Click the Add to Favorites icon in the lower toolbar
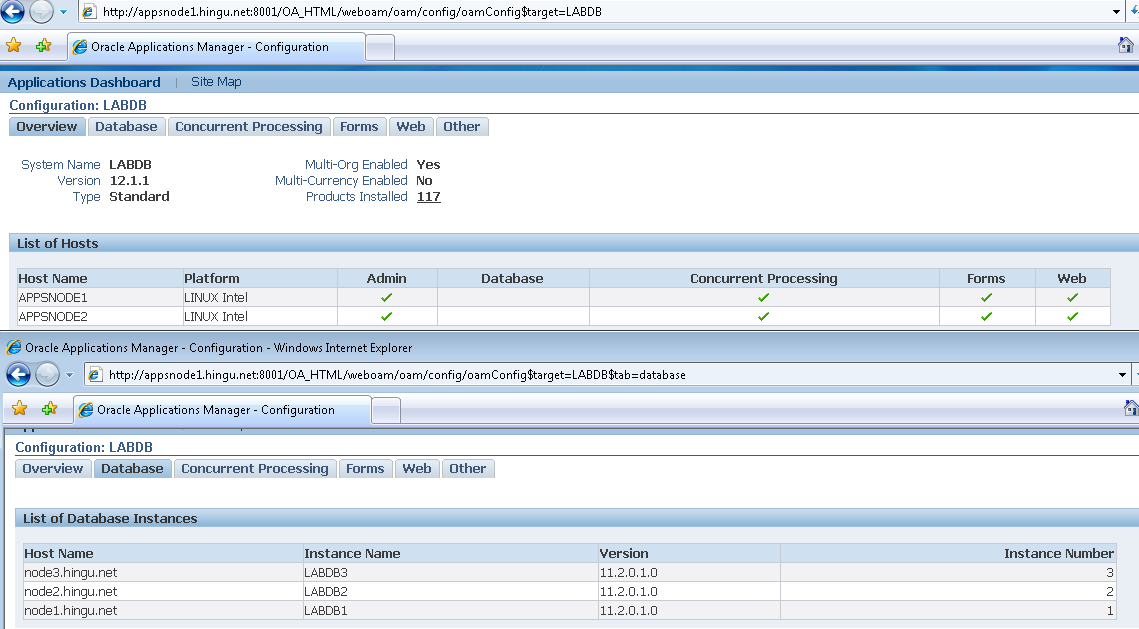The height and width of the screenshot is (629, 1139). coord(49,408)
